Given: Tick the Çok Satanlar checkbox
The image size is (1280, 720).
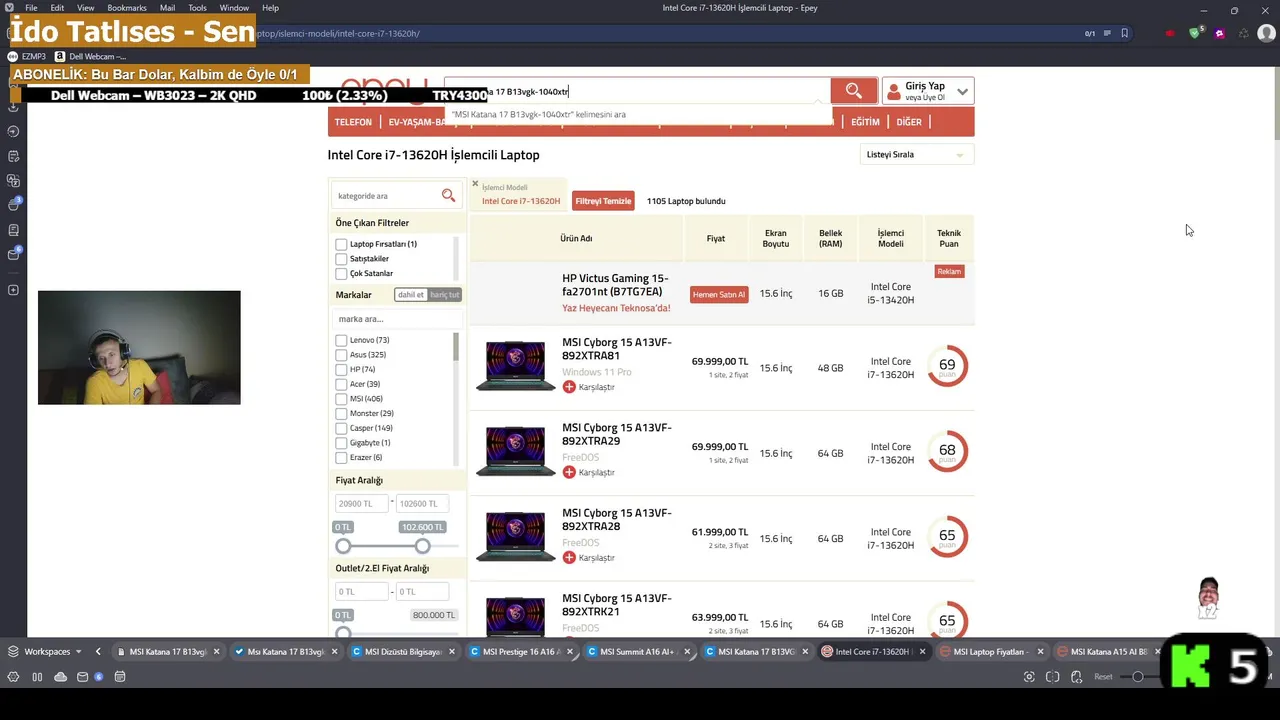Looking at the screenshot, I should [341, 273].
